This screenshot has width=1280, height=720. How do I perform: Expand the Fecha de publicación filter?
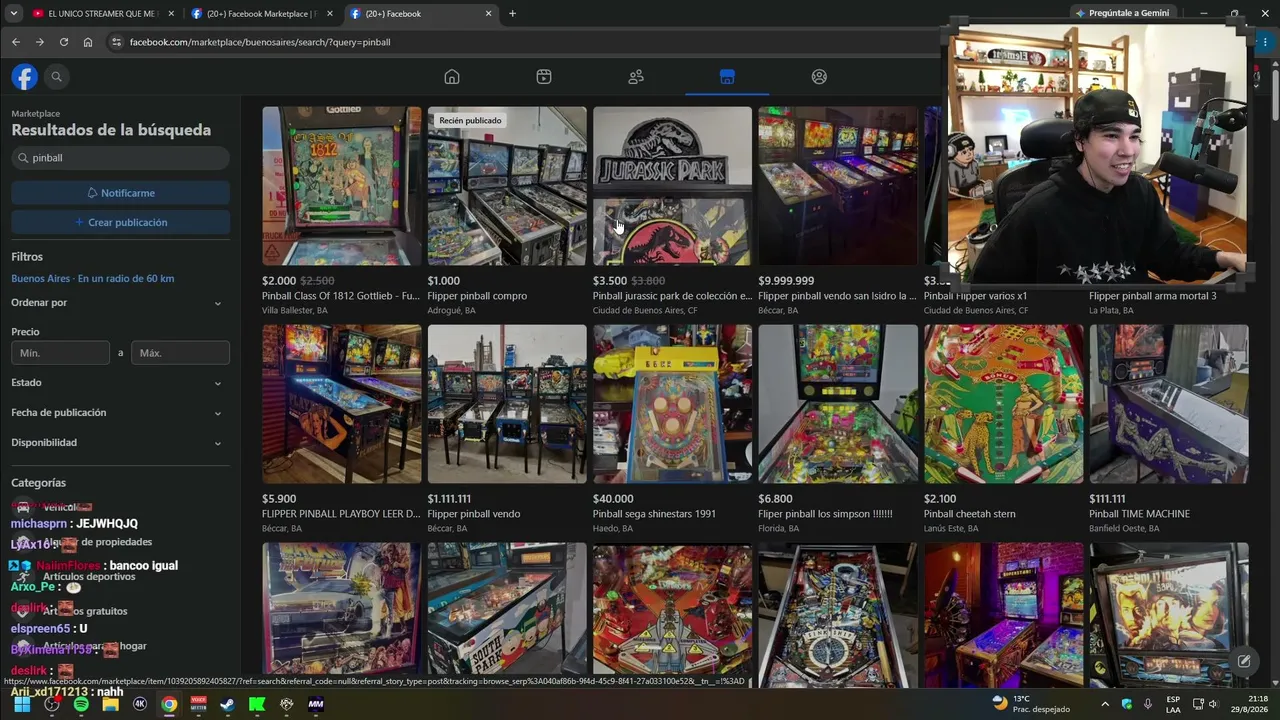coord(120,413)
